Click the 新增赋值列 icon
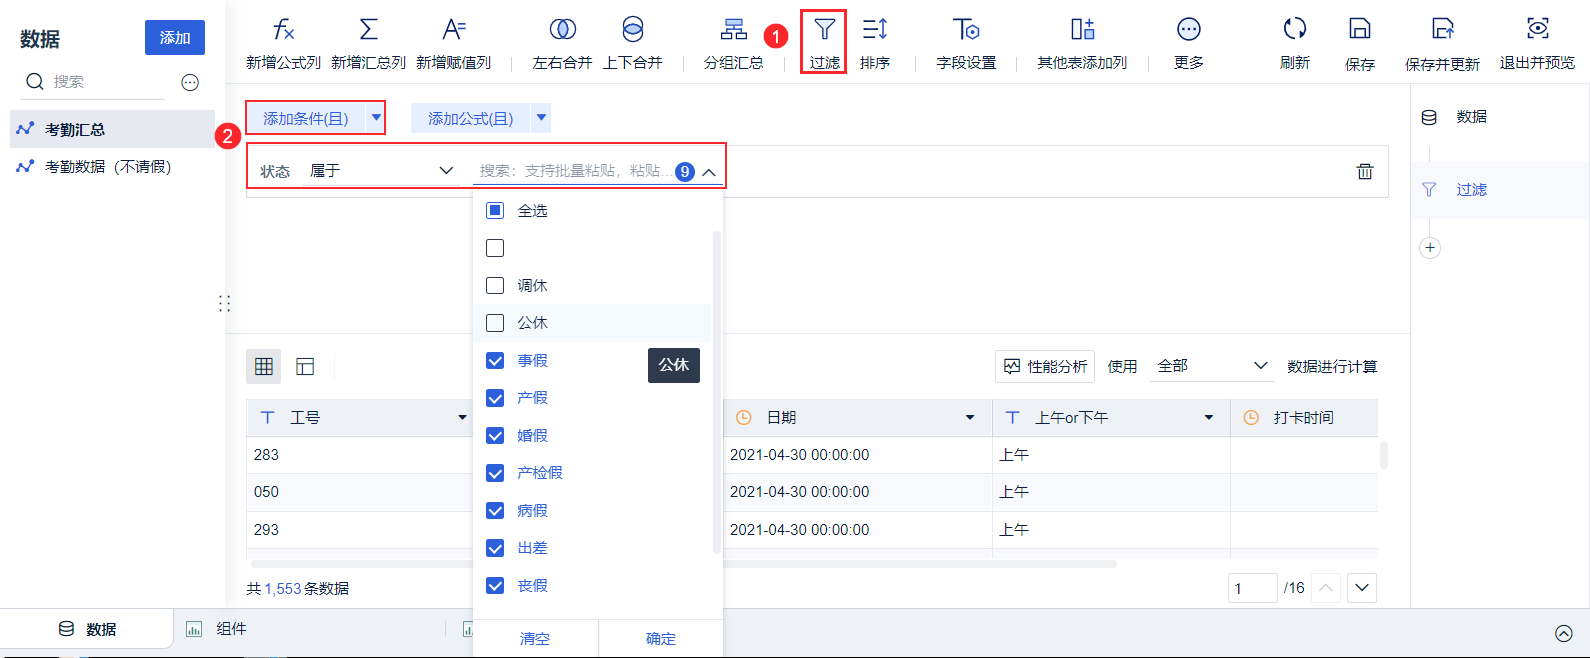 (x=454, y=29)
